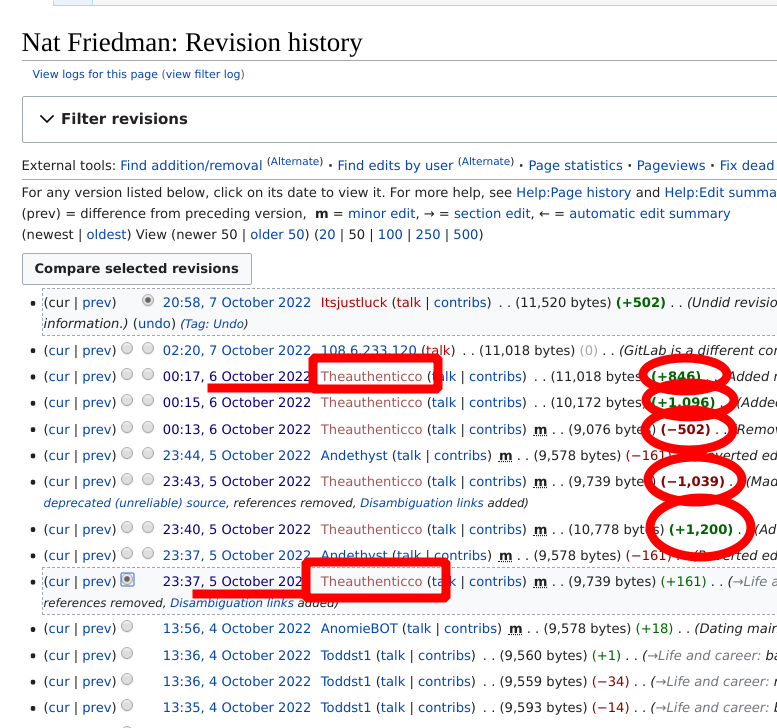Open Disambiguation links tag on the 23:43 row
This screenshot has height=728, width=777.
pos(422,503)
